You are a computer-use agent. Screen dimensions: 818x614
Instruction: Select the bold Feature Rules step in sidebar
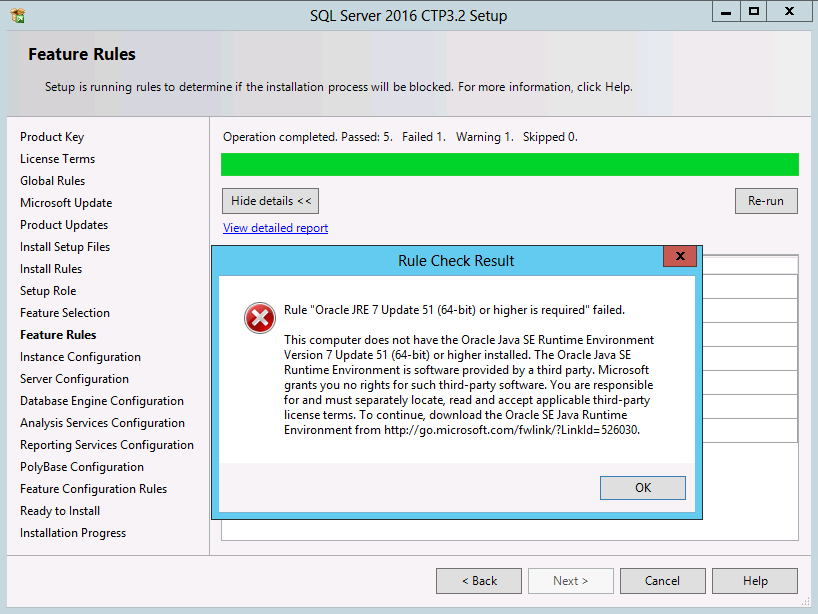58,334
